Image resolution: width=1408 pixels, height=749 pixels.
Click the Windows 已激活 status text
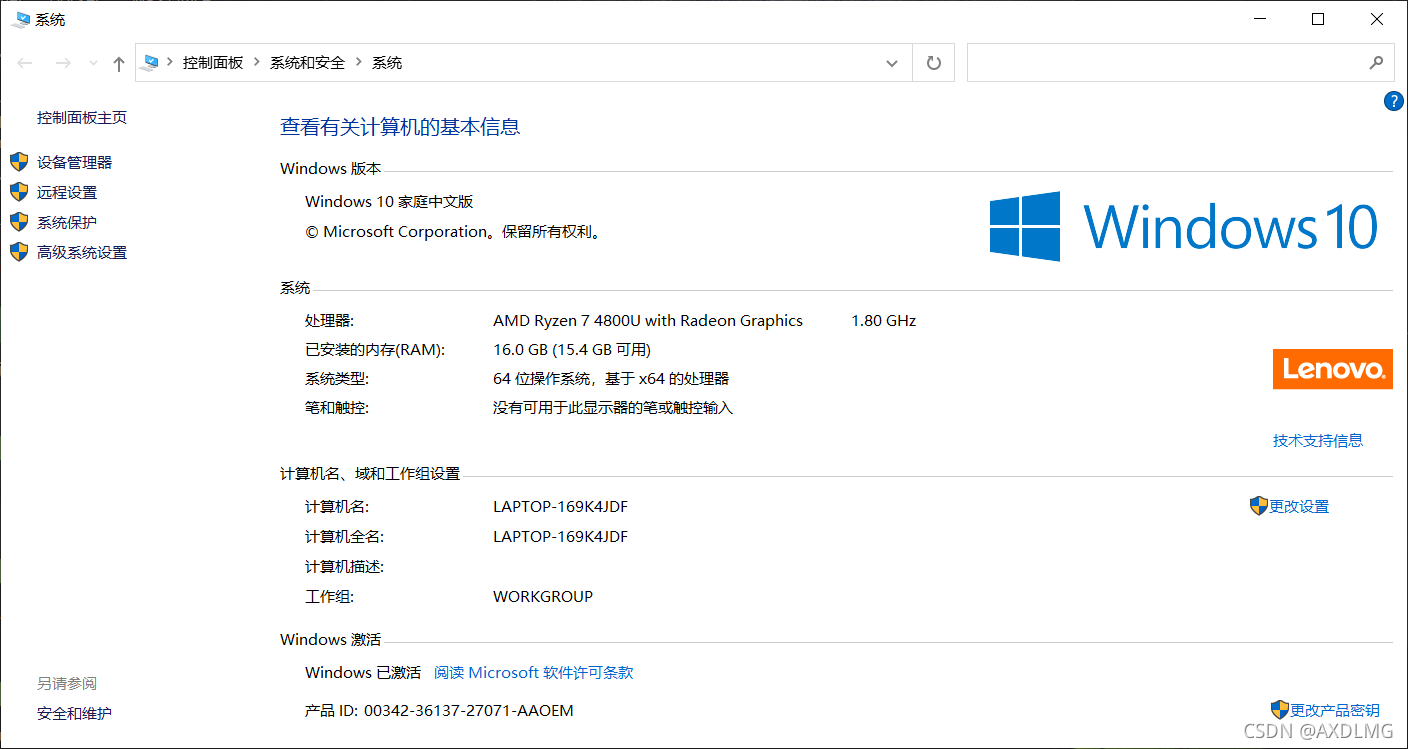pos(363,673)
